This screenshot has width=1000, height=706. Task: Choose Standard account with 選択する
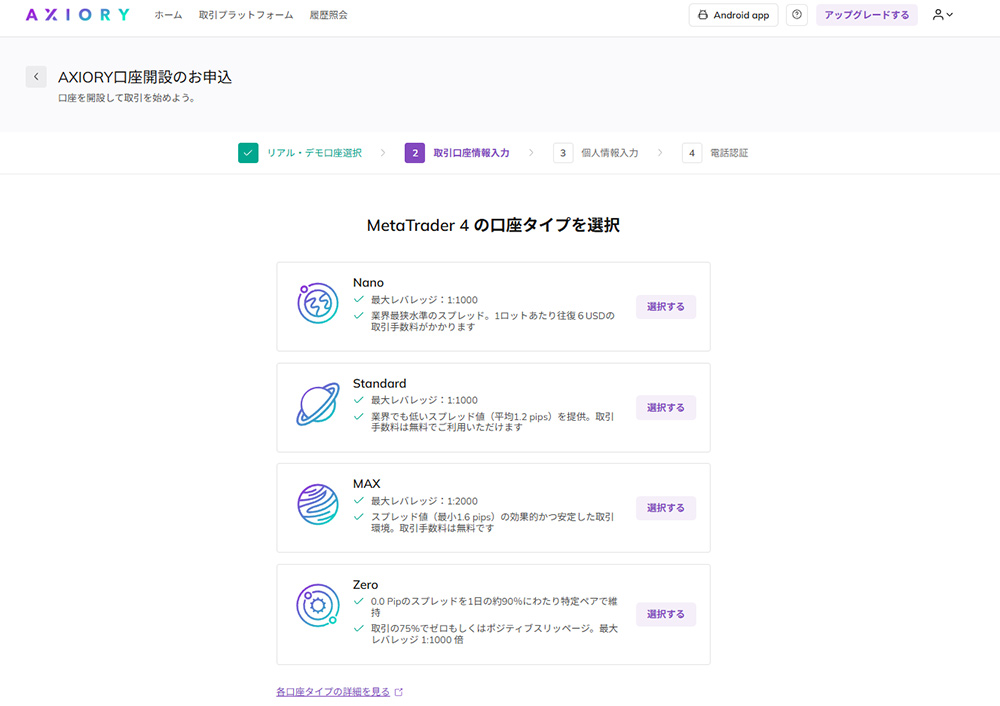click(x=666, y=408)
